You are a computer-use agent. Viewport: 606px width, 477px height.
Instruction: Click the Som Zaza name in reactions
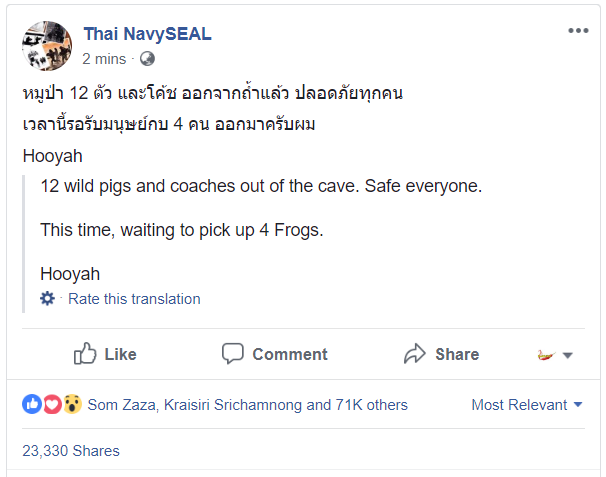coord(119,405)
